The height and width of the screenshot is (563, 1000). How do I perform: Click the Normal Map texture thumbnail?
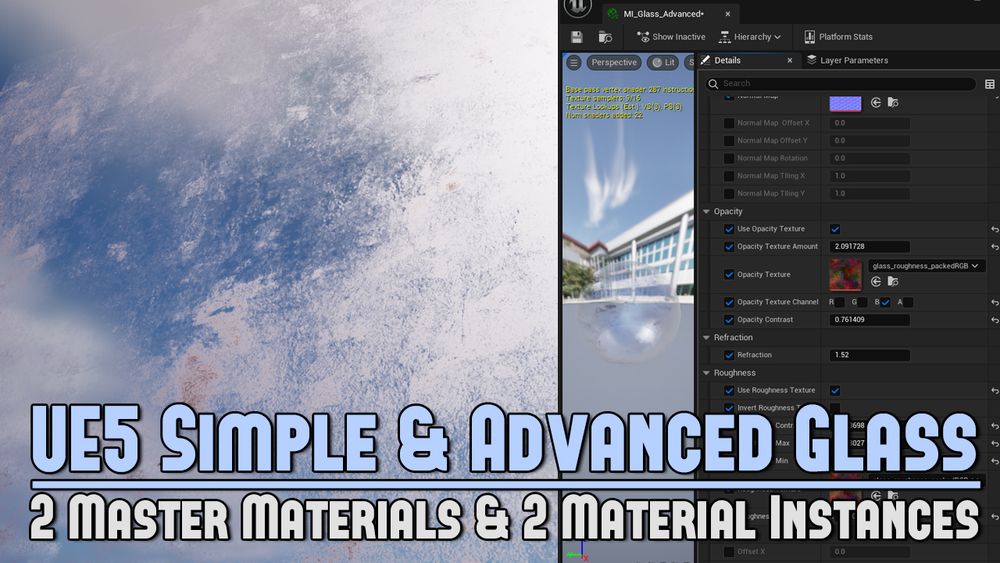click(845, 103)
